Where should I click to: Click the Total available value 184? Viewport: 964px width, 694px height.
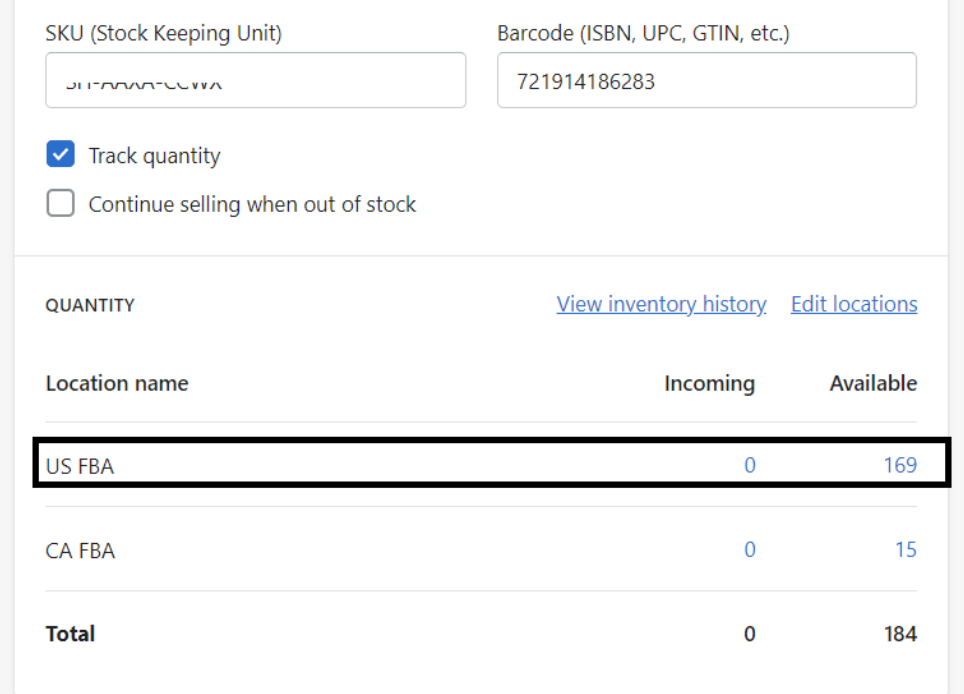point(900,634)
